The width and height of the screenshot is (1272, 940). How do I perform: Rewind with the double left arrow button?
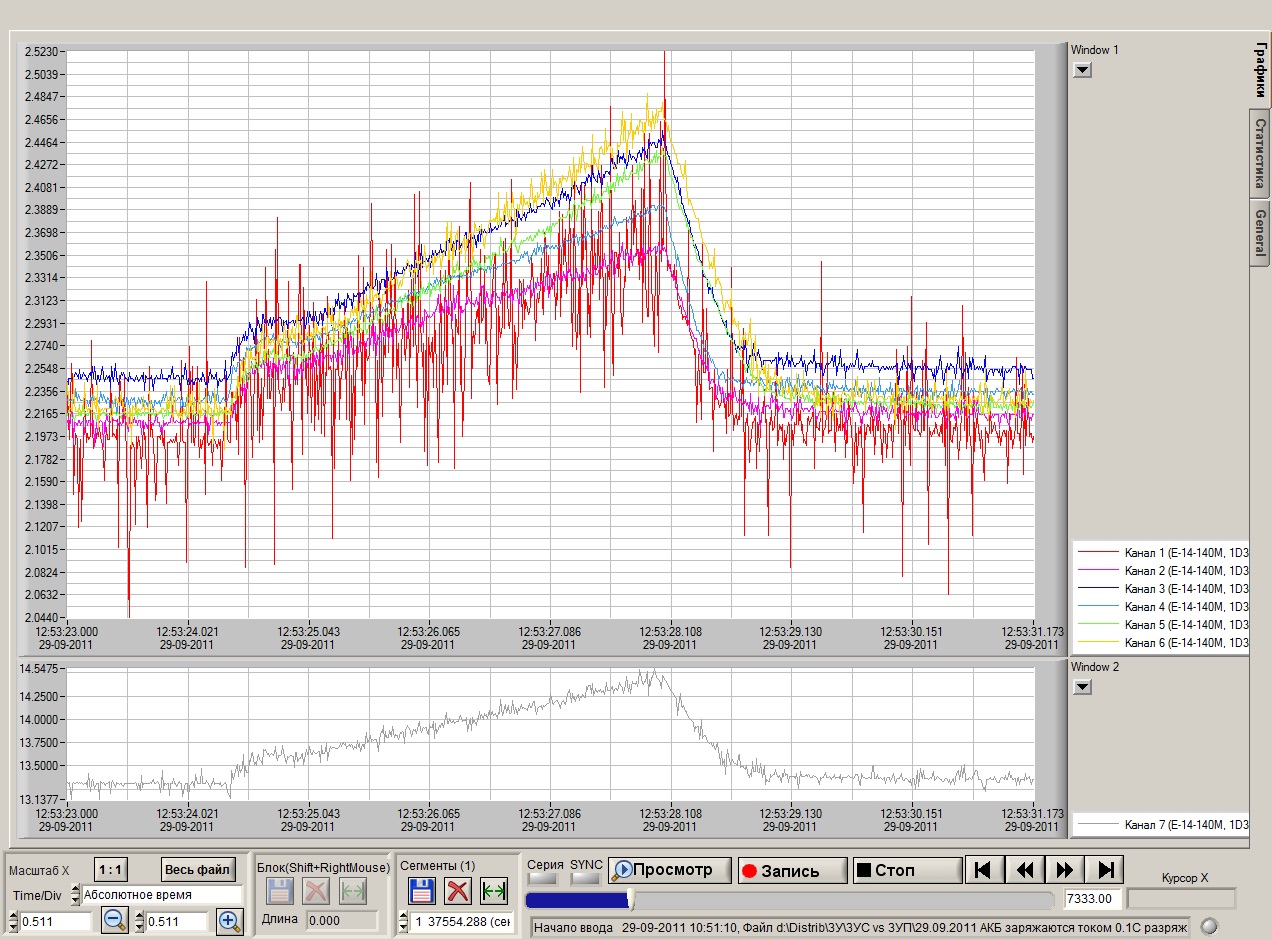coord(1024,870)
